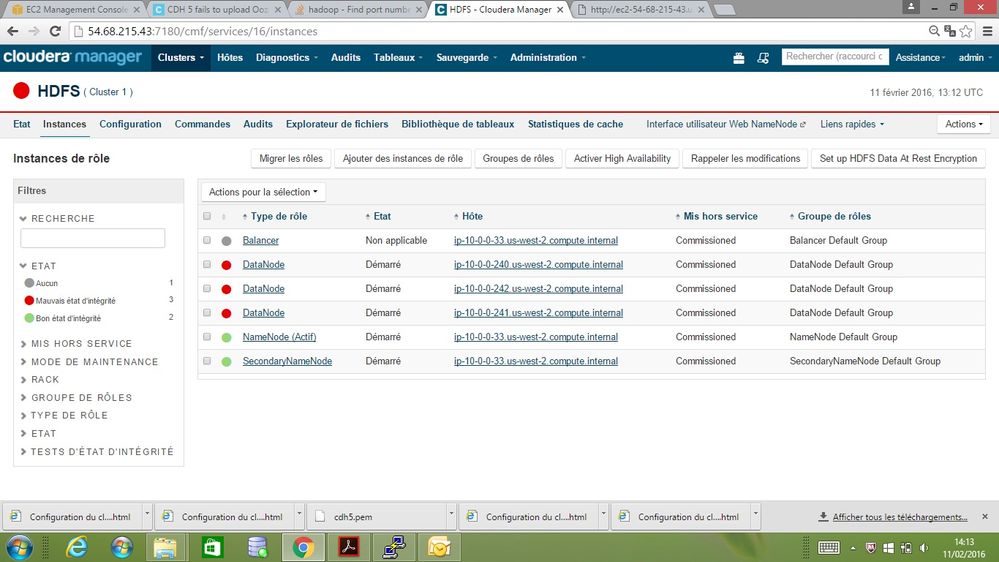Screen dimensions: 999x562
Task: Select the SecondaryNameNode row checkbox
Action: pos(207,361)
